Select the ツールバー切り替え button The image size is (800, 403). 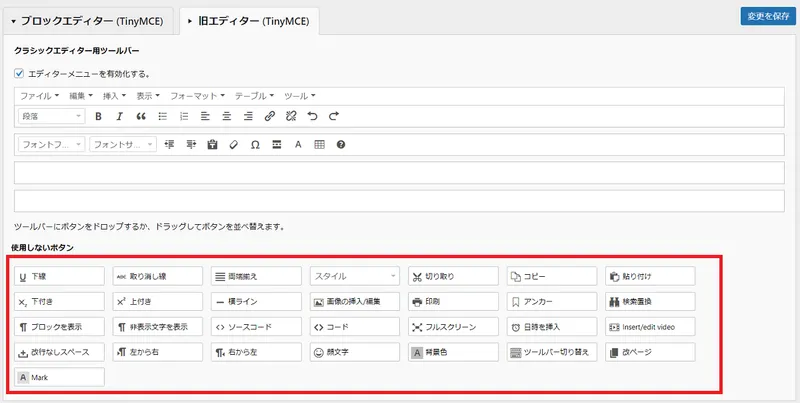pos(552,352)
